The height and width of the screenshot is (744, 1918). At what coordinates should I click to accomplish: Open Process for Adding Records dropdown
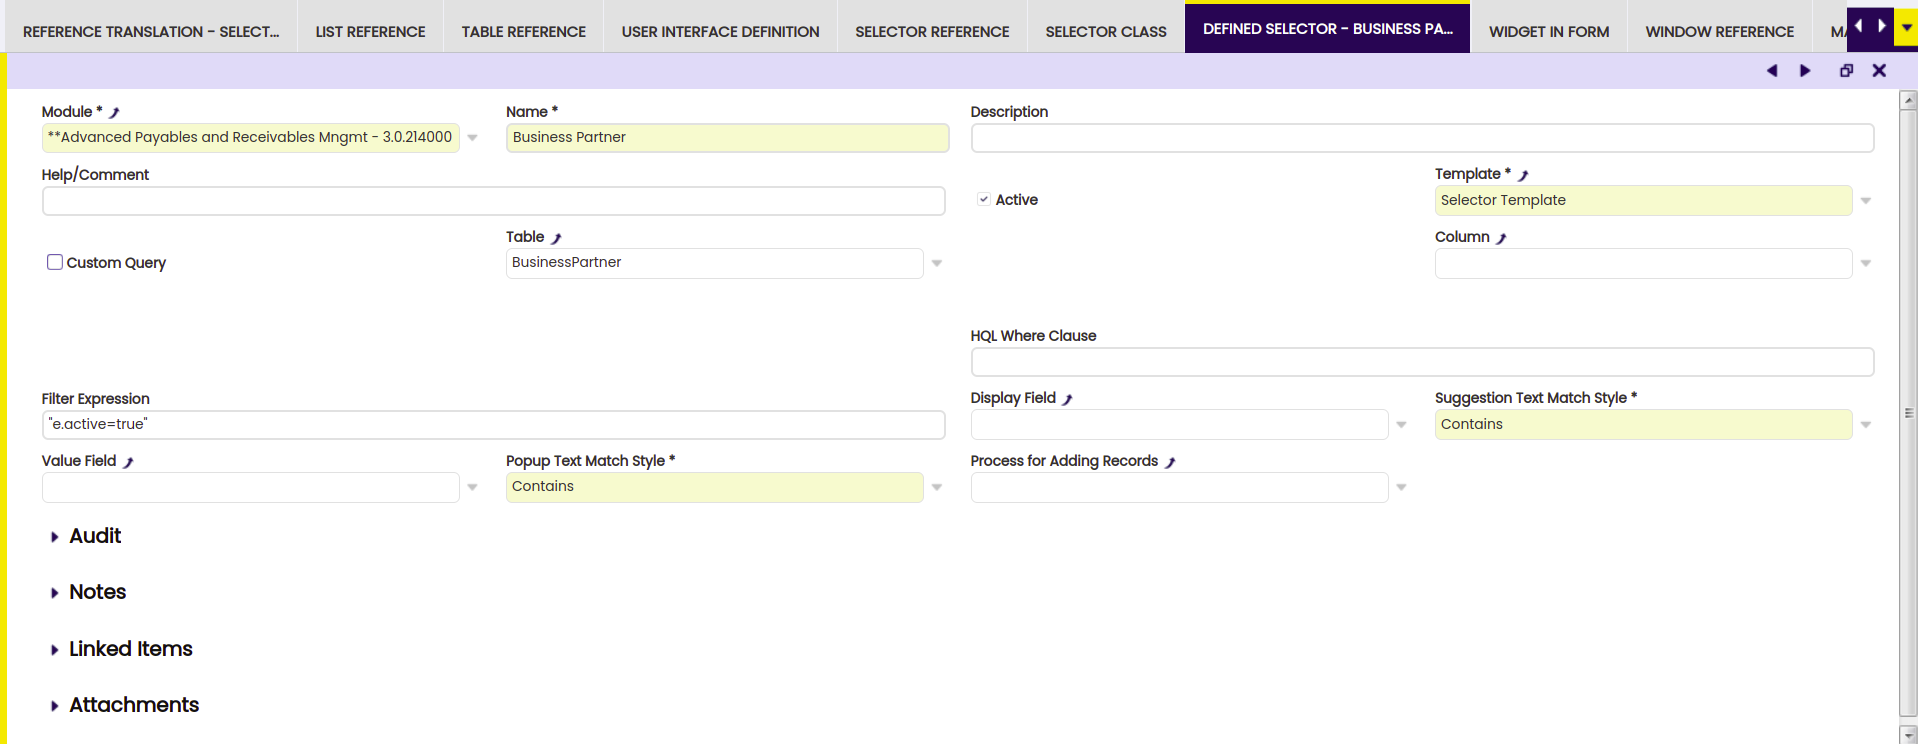coord(1401,487)
